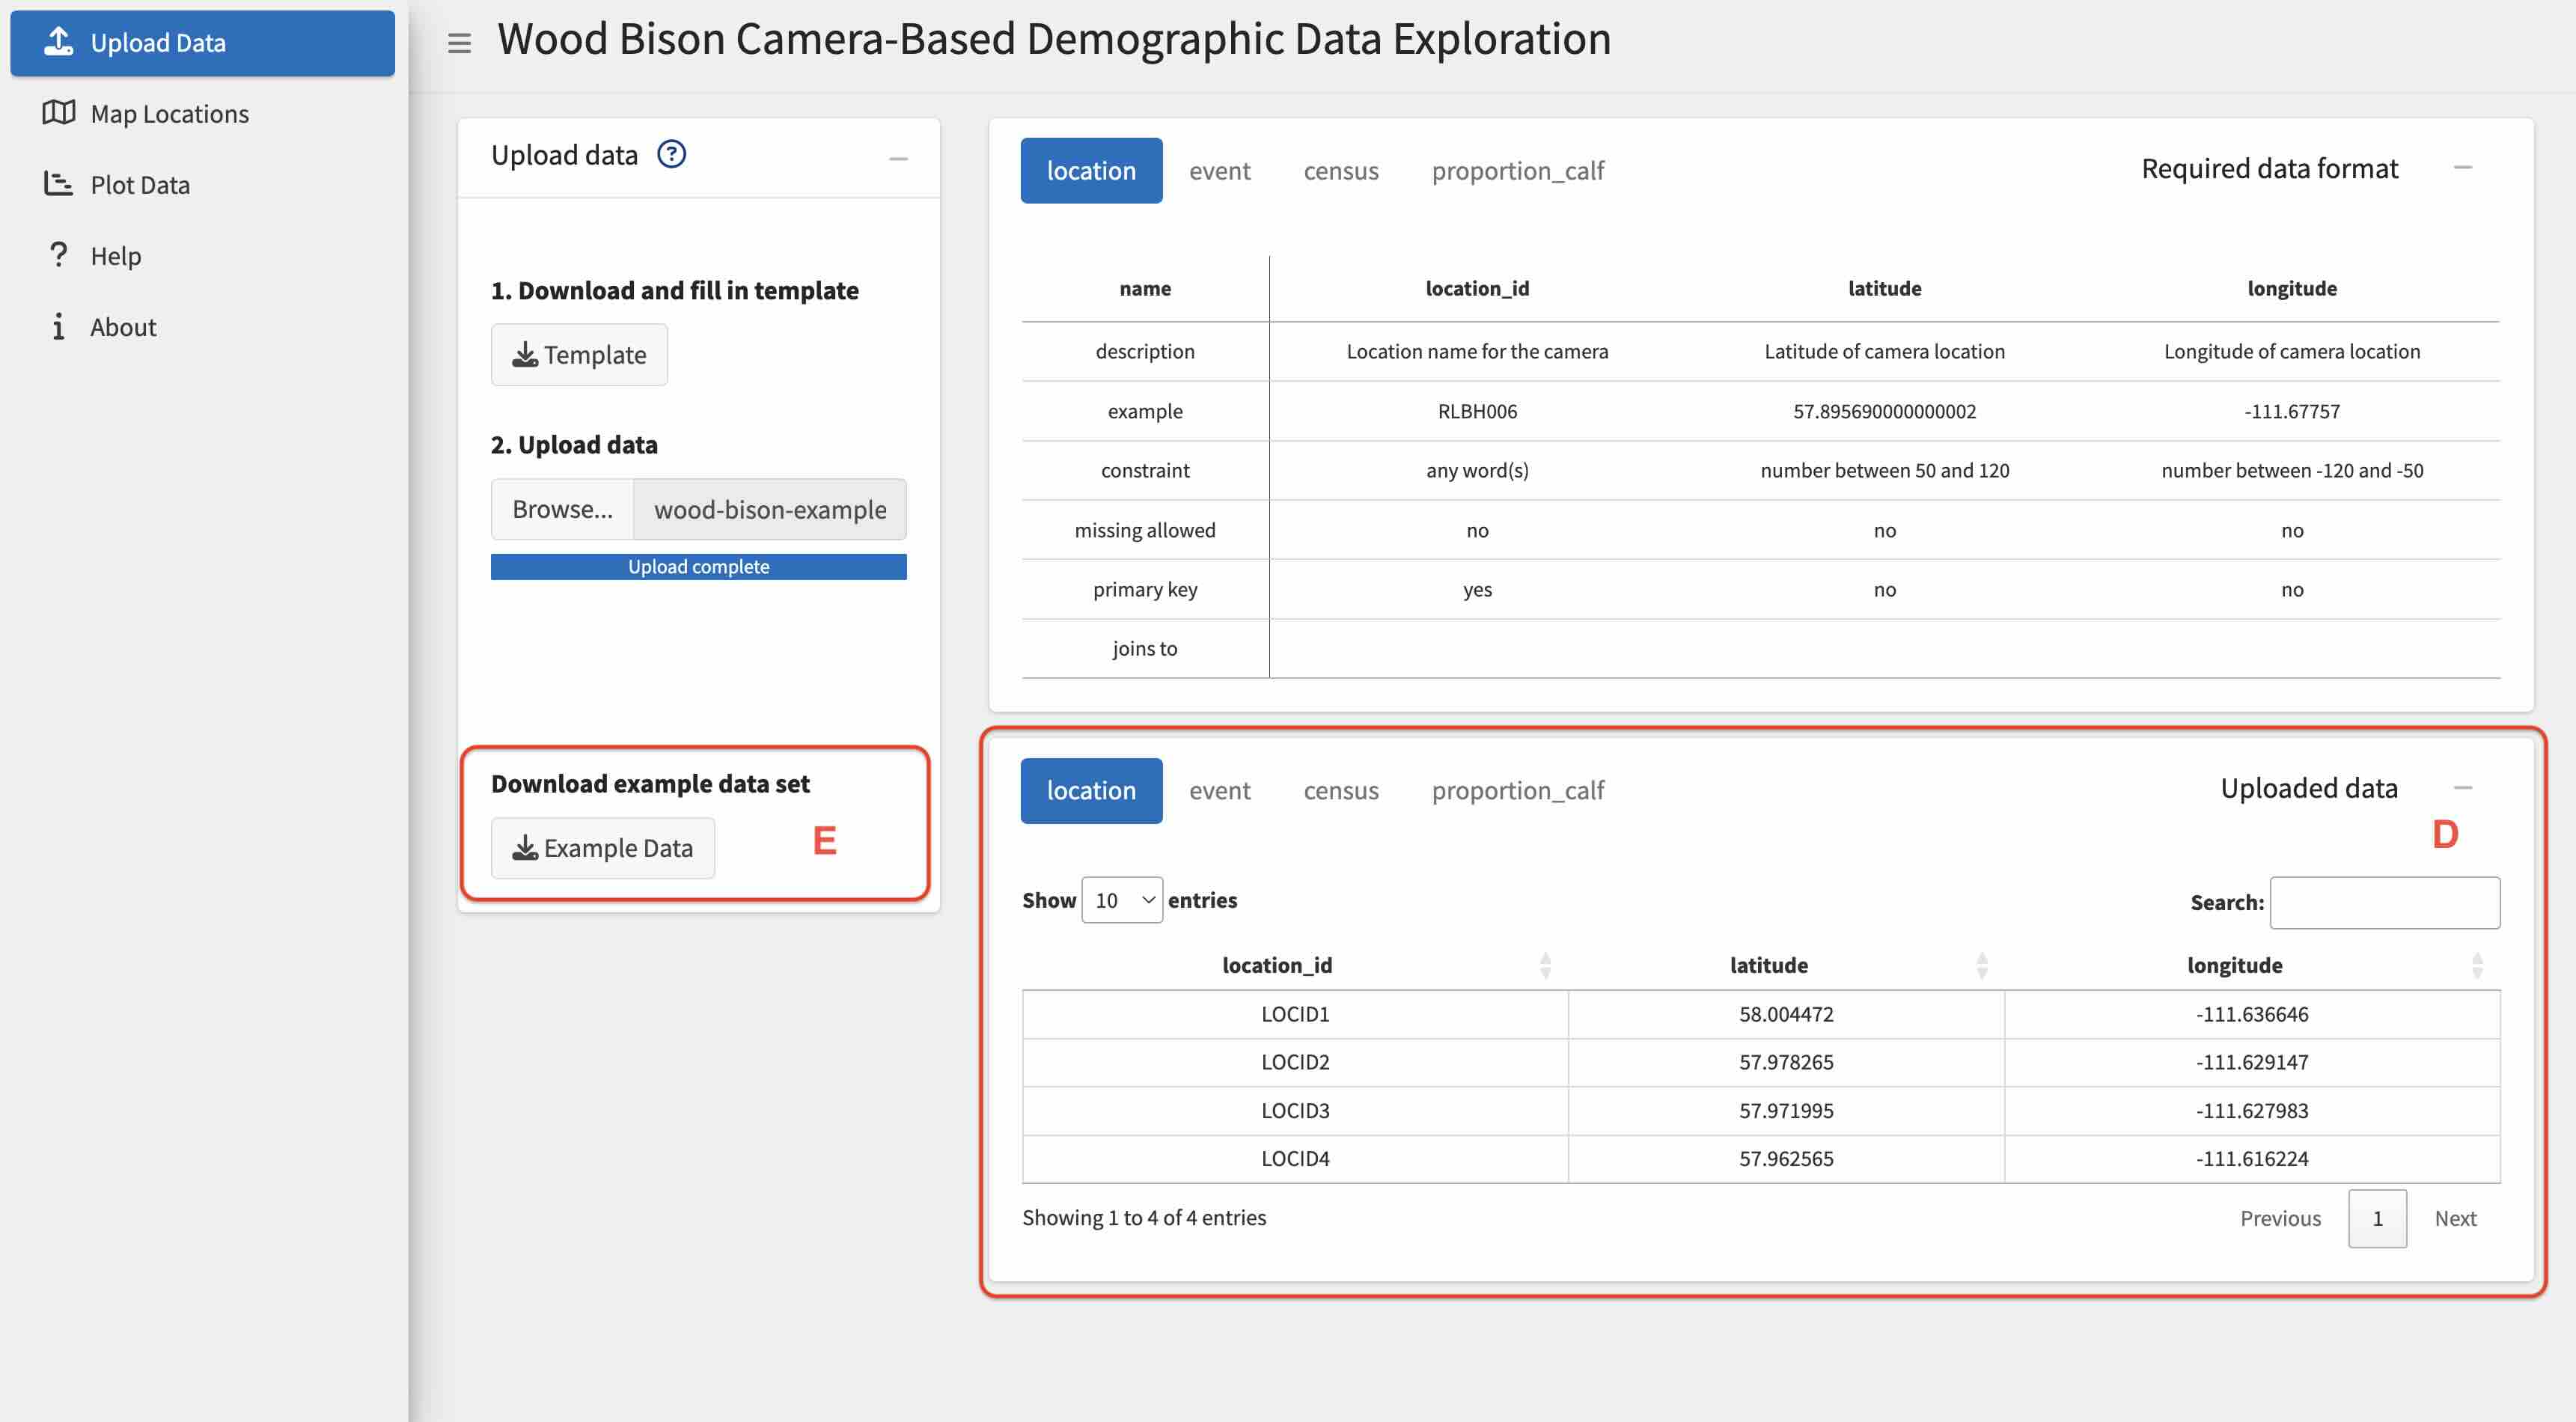Image resolution: width=2576 pixels, height=1422 pixels.
Task: Click example value RLBH006
Action: (x=1477, y=411)
